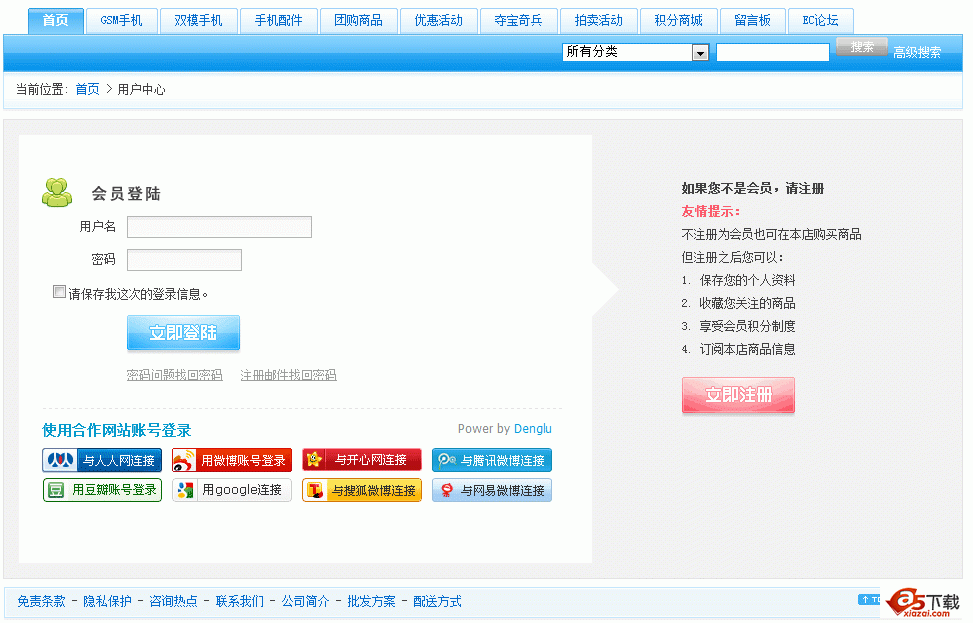
Task: Connect with Tencent Weibo button
Action: tap(491, 460)
